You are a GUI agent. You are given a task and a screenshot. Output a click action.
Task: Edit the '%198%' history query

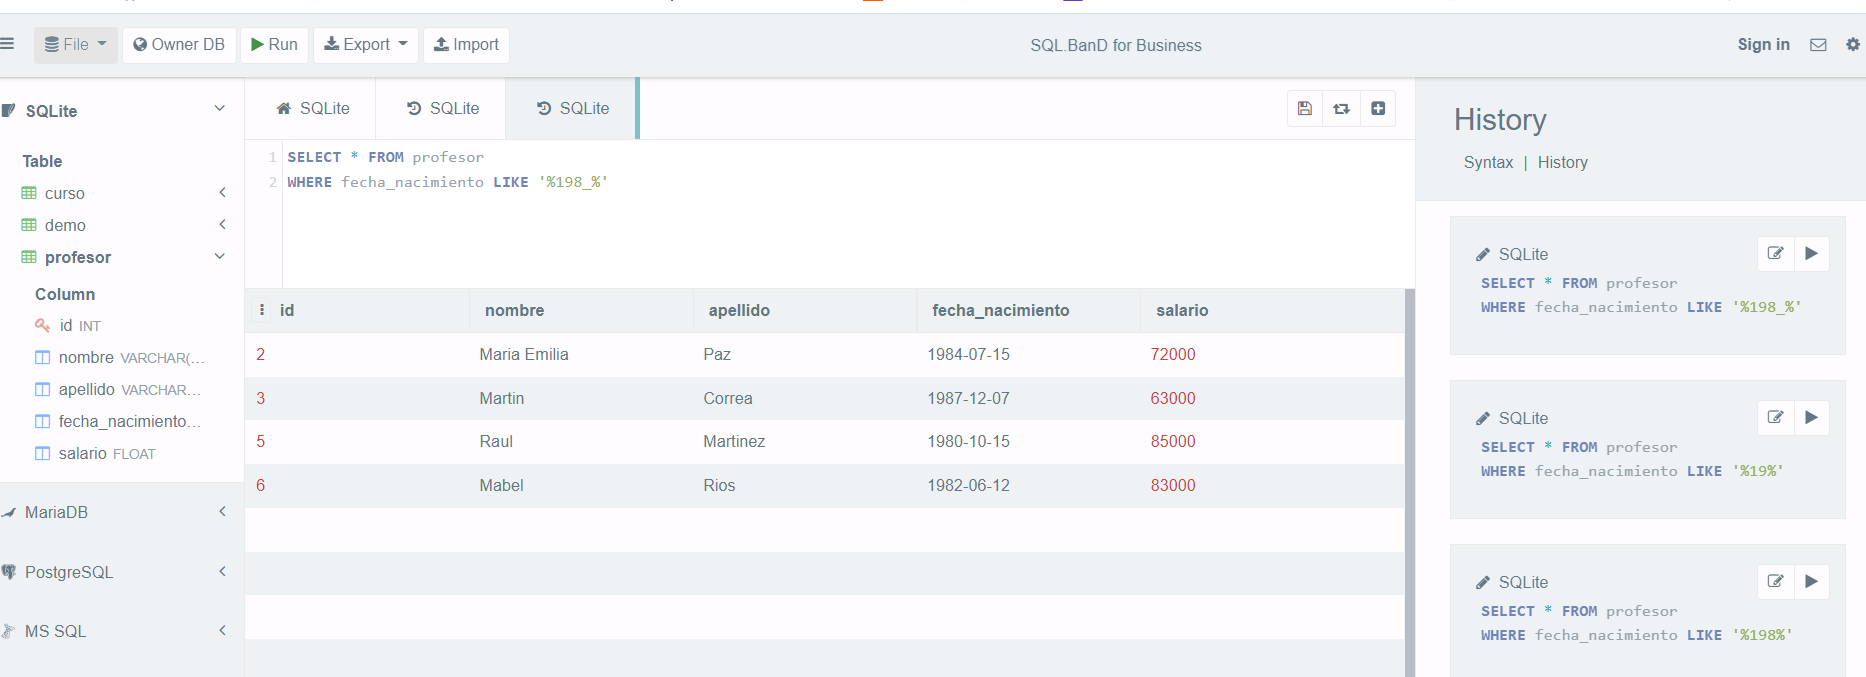[x=1775, y=581]
